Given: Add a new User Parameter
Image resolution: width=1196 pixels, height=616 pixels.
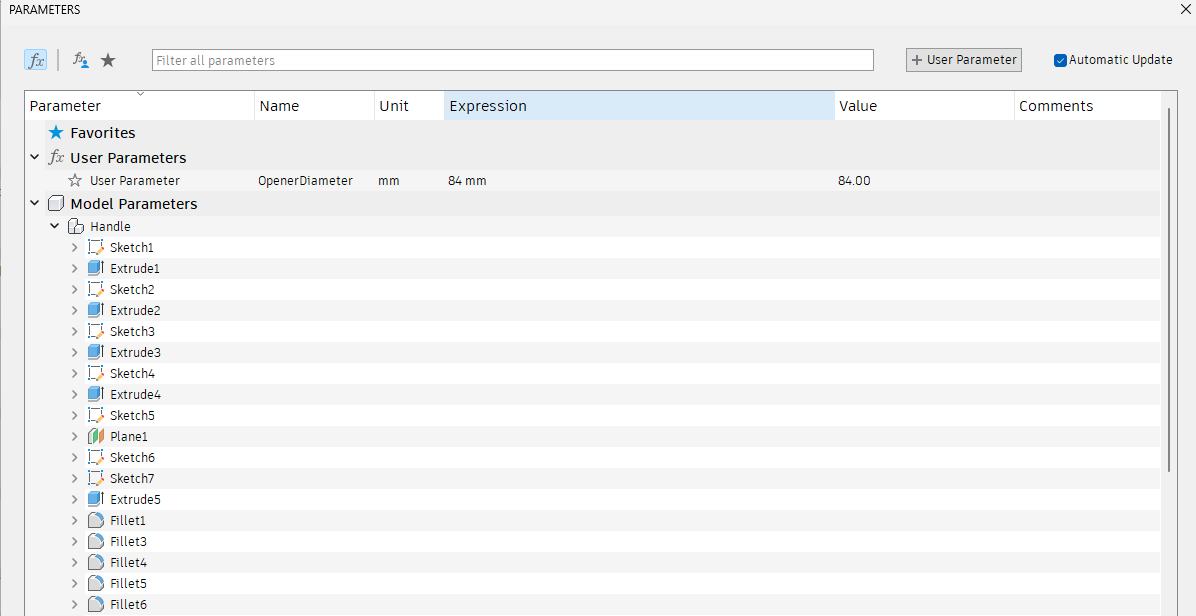Looking at the screenshot, I should 963,59.
